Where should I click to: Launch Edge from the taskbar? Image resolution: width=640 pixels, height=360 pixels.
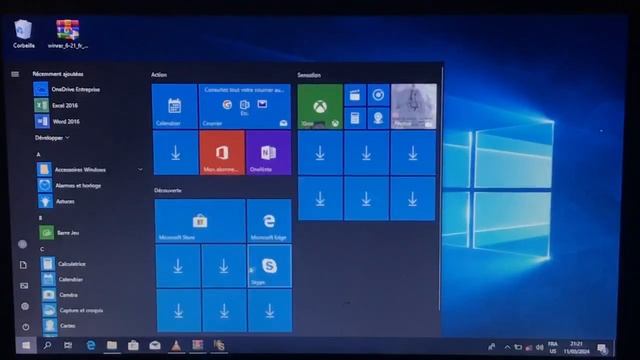click(91, 346)
